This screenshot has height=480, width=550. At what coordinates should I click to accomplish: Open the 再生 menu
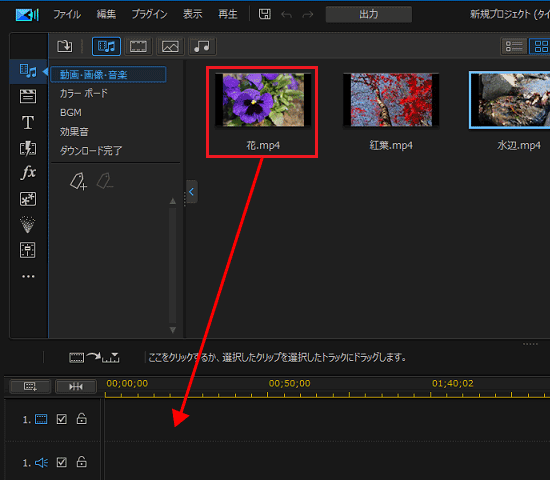click(x=228, y=14)
